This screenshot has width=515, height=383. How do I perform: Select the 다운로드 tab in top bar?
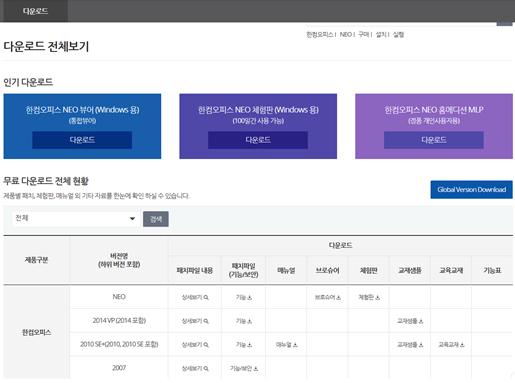[35, 11]
